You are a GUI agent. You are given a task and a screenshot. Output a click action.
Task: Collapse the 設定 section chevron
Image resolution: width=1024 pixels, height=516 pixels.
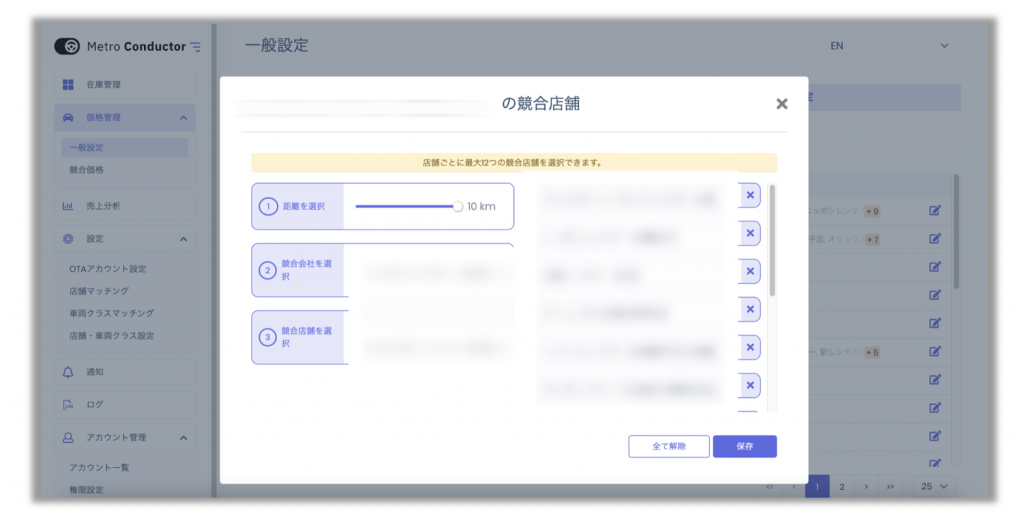[x=184, y=239]
